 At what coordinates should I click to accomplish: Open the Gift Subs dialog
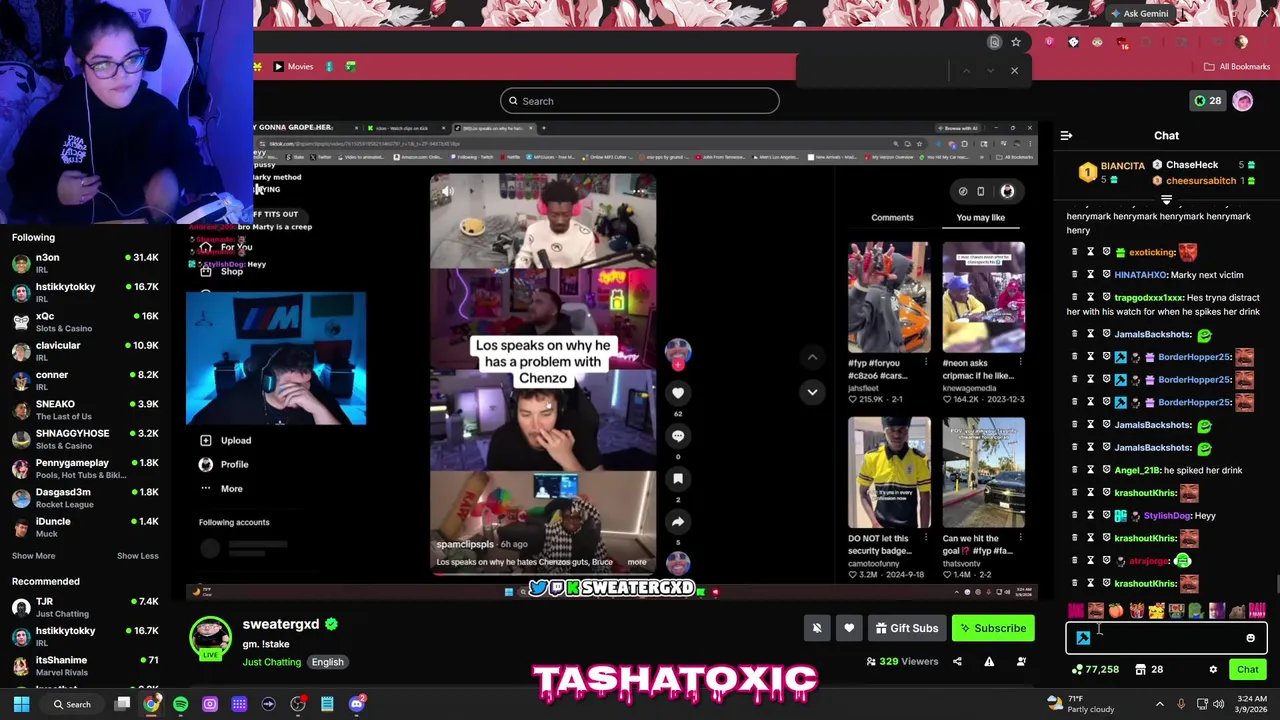pyautogui.click(x=907, y=628)
